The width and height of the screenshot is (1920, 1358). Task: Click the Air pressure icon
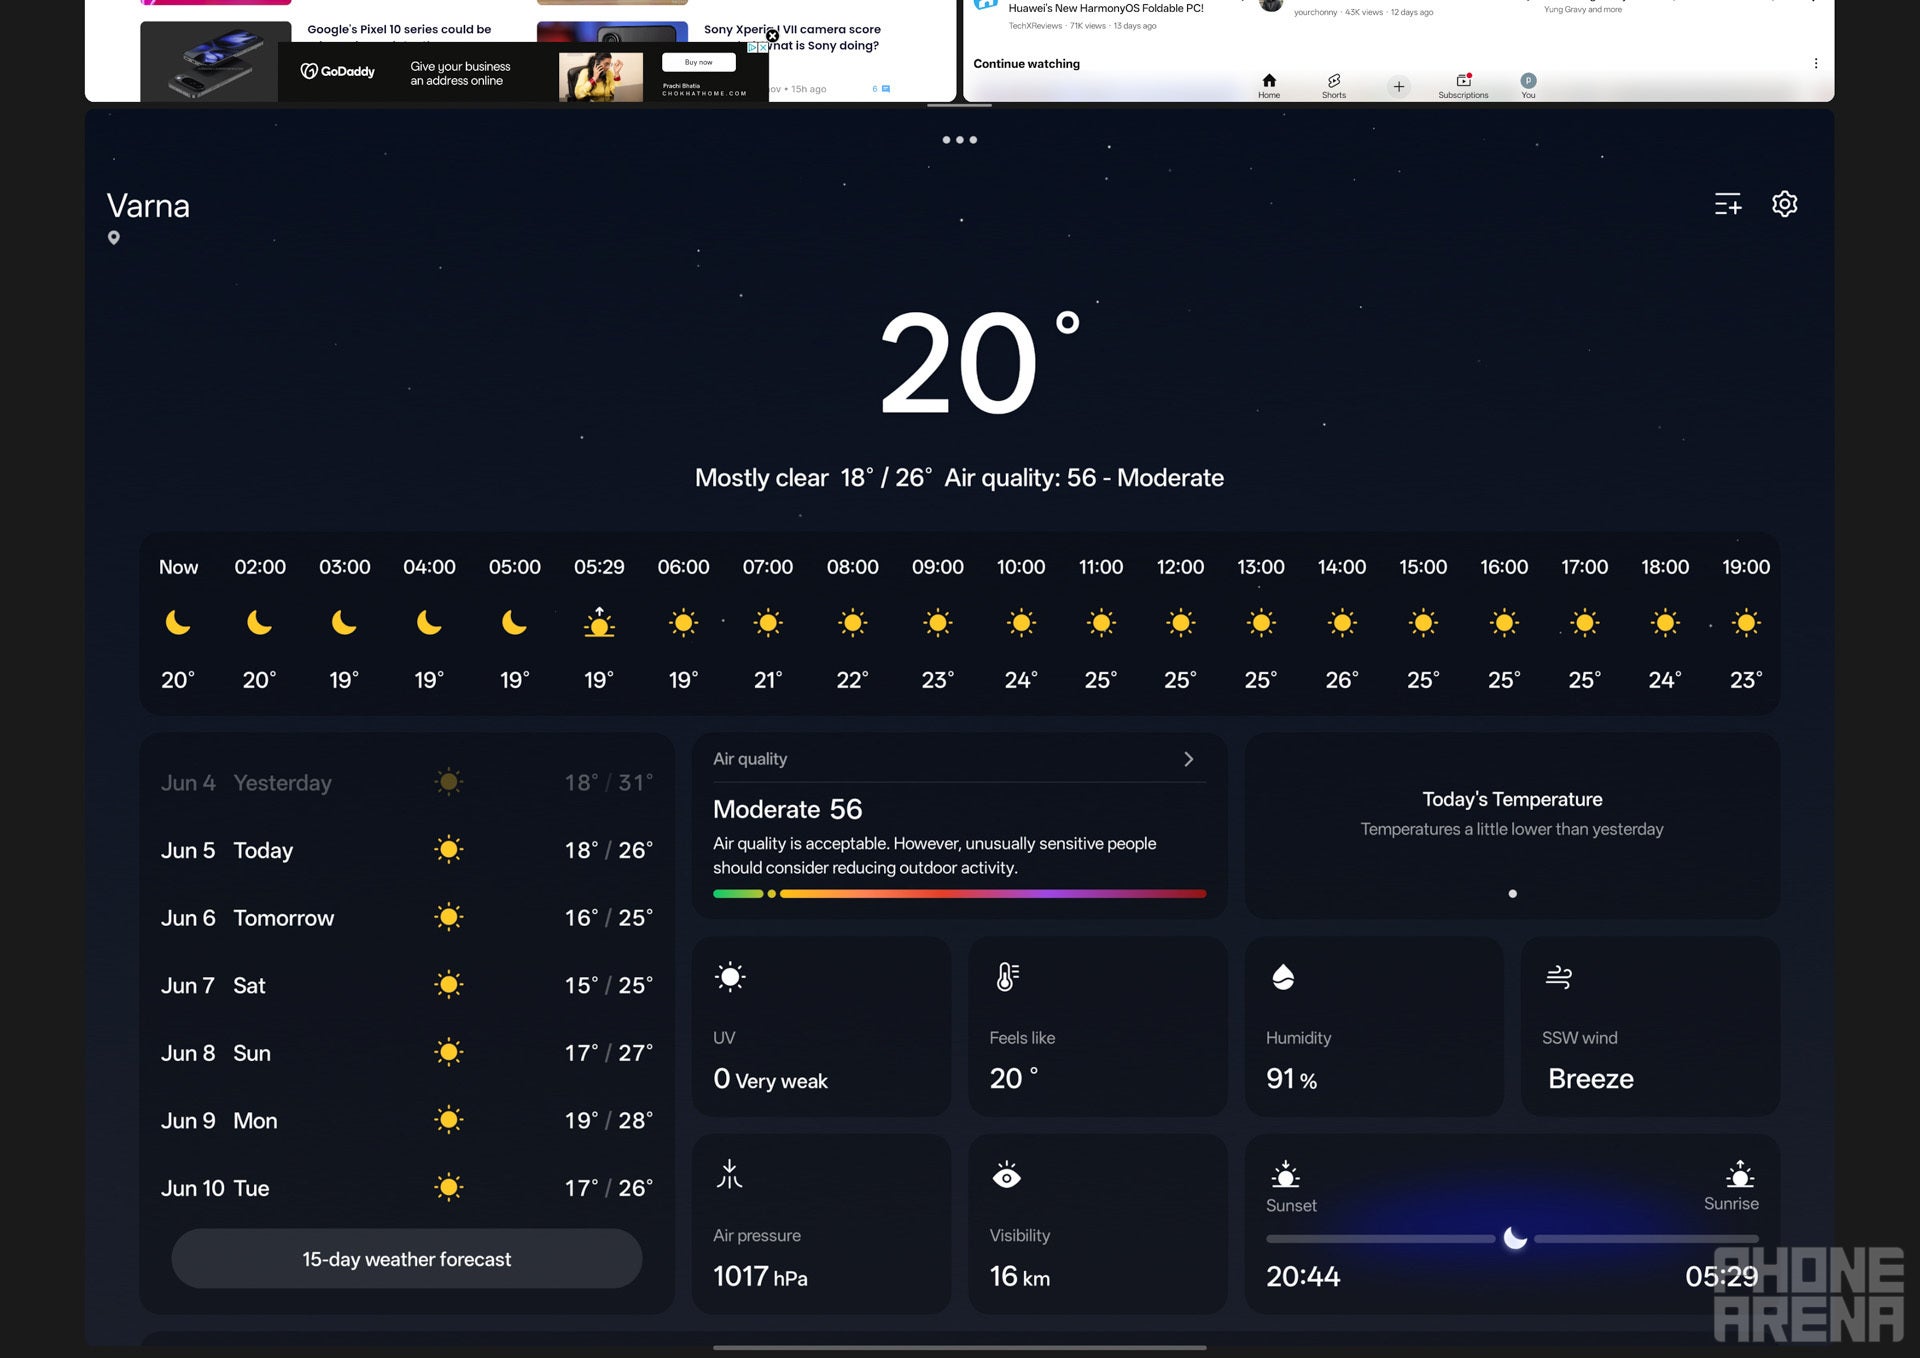pyautogui.click(x=729, y=1174)
